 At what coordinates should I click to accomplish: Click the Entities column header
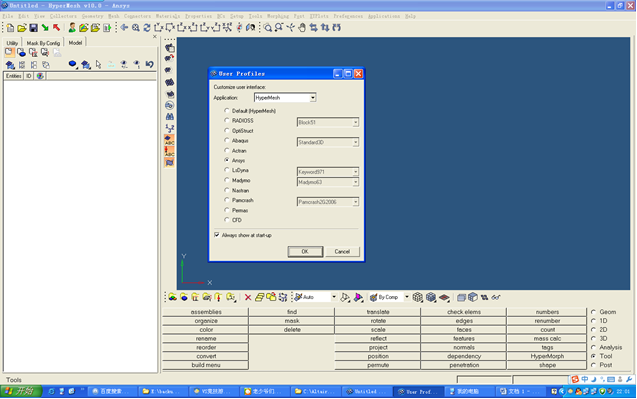(x=13, y=76)
